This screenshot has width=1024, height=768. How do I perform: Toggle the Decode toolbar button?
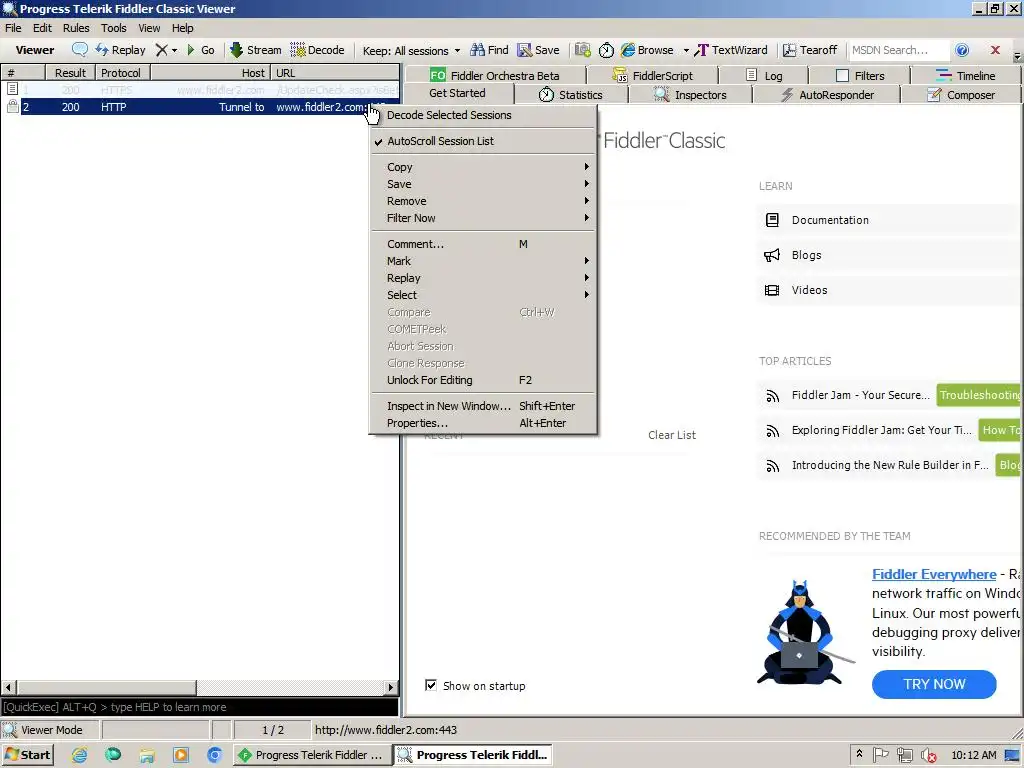click(x=317, y=50)
